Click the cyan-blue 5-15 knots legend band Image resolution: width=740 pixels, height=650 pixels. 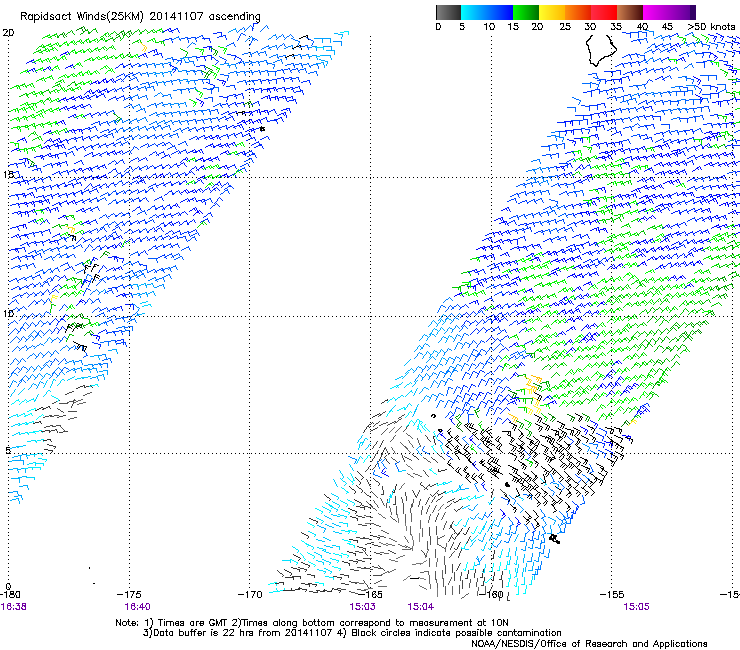coord(487,12)
